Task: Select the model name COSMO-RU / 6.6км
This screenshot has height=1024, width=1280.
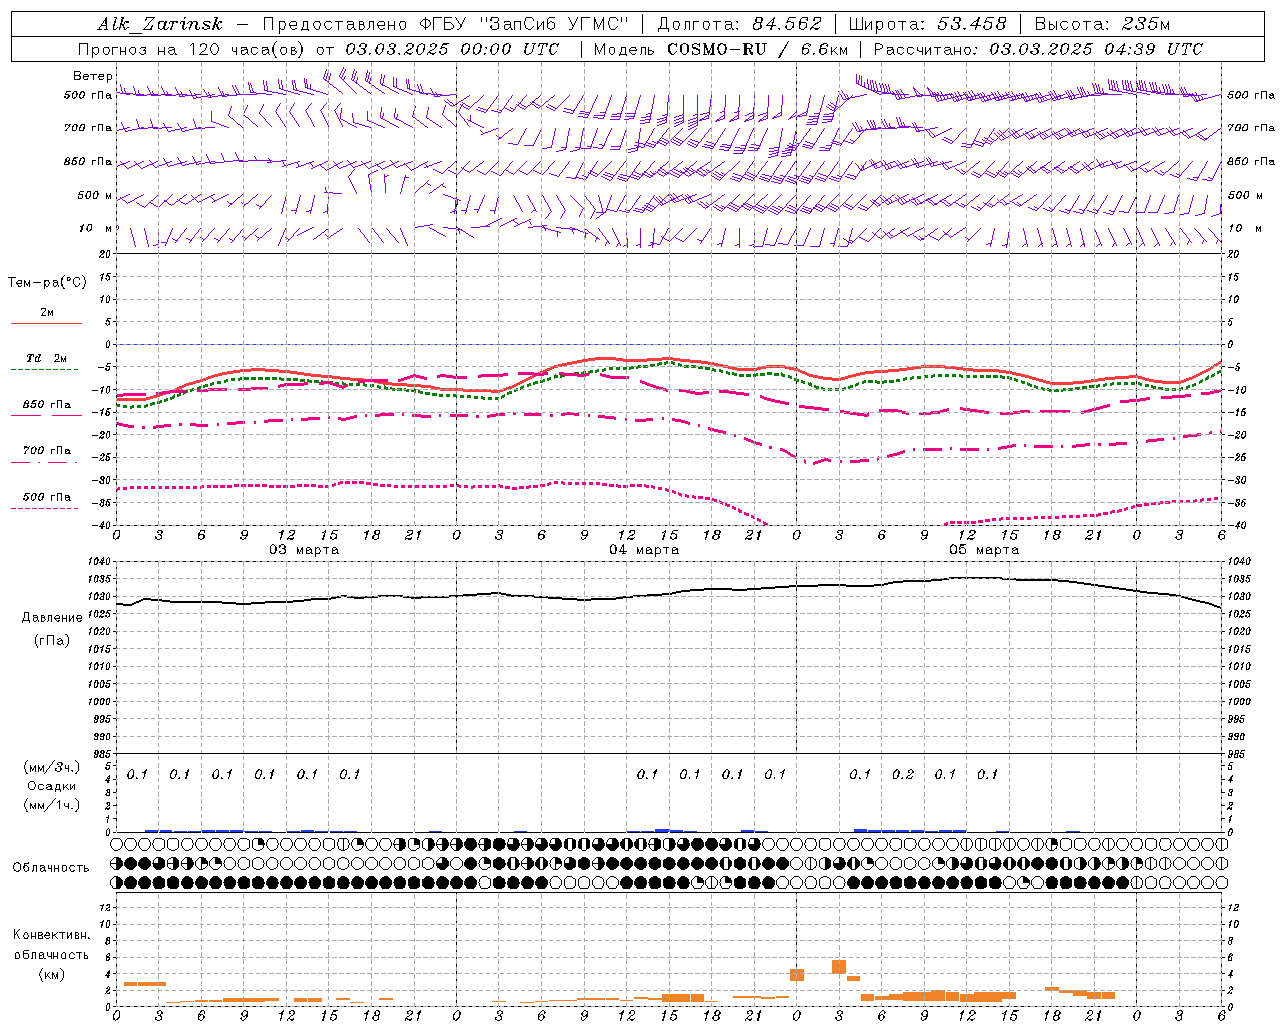Action: pyautogui.click(x=758, y=49)
